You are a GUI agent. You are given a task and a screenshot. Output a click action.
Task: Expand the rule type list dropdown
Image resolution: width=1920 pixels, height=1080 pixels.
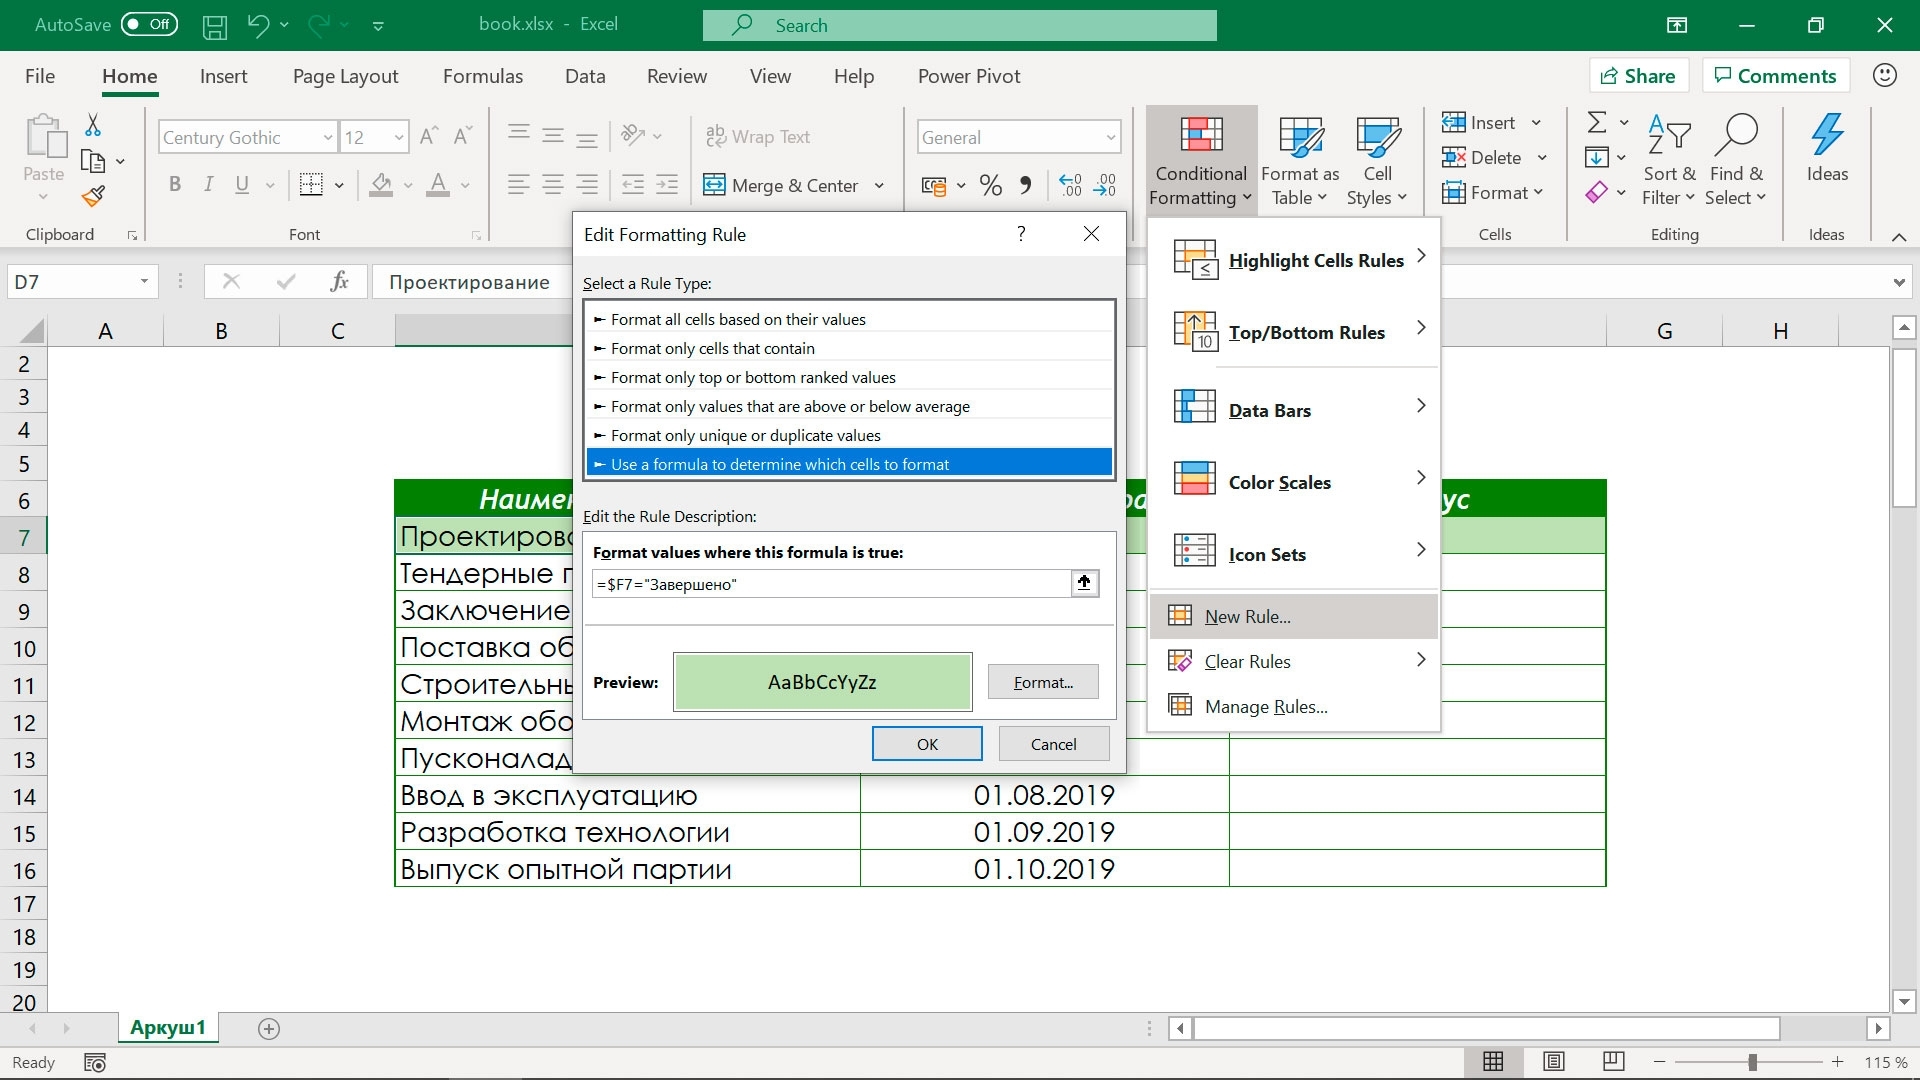click(x=849, y=390)
